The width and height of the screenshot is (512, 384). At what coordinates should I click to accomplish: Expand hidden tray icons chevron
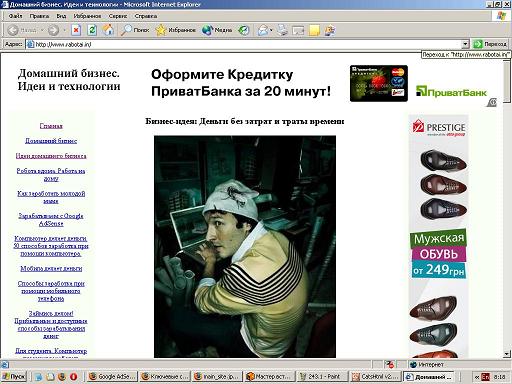click(x=477, y=377)
